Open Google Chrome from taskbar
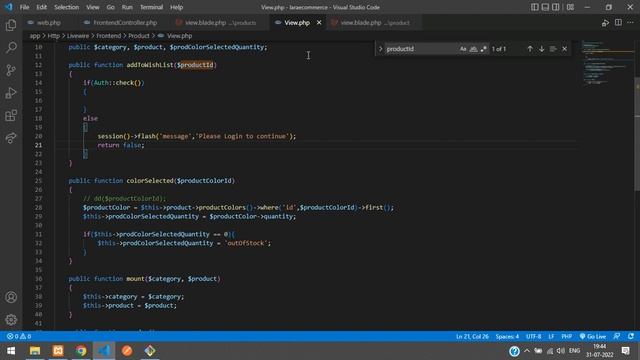 pos(81,351)
